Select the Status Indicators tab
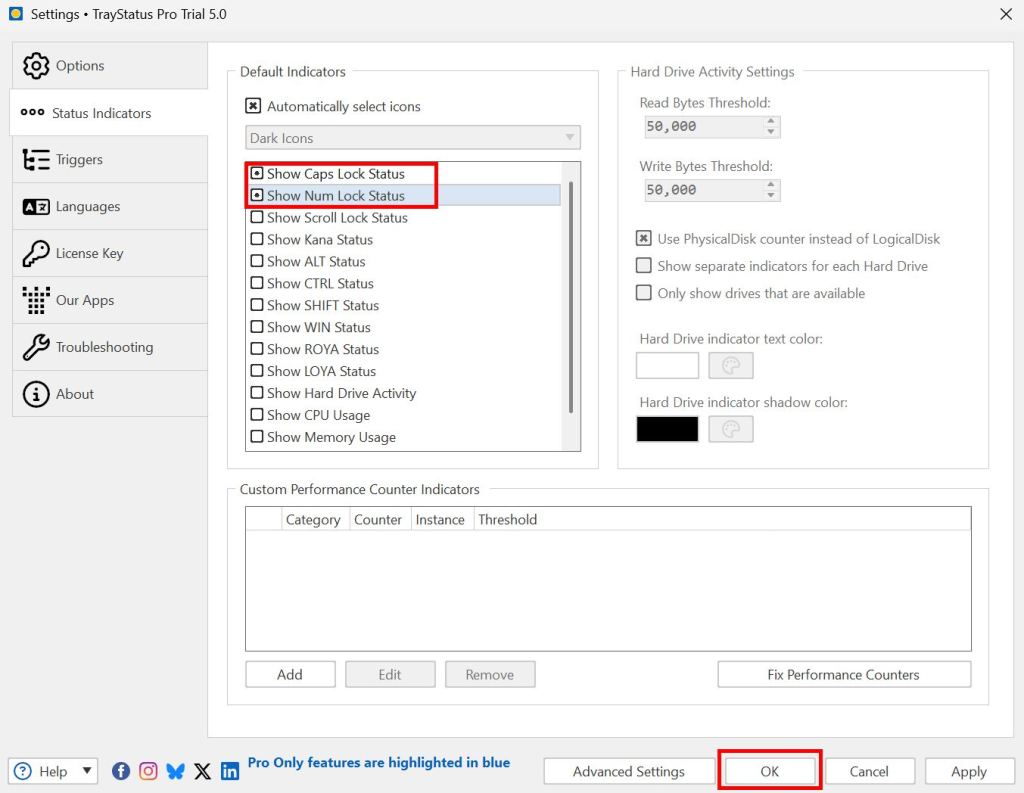 click(108, 112)
